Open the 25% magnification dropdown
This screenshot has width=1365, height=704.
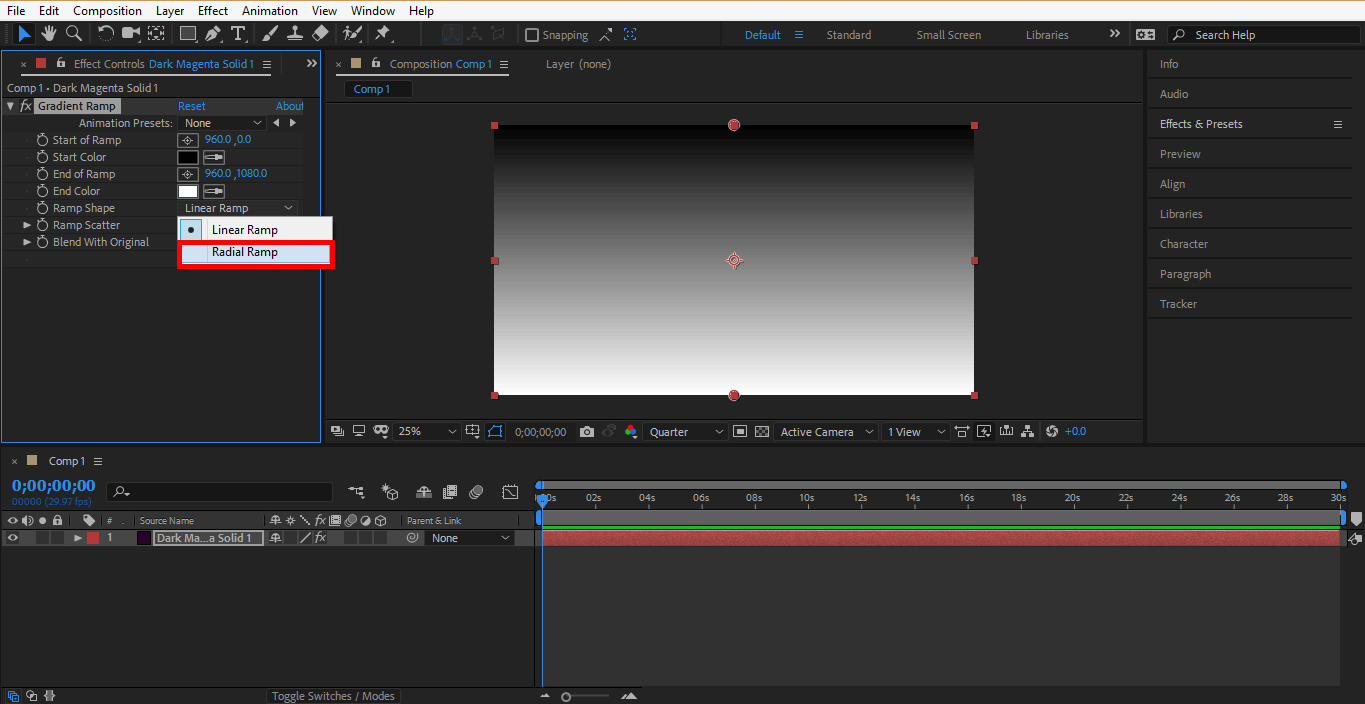pyautogui.click(x=427, y=432)
